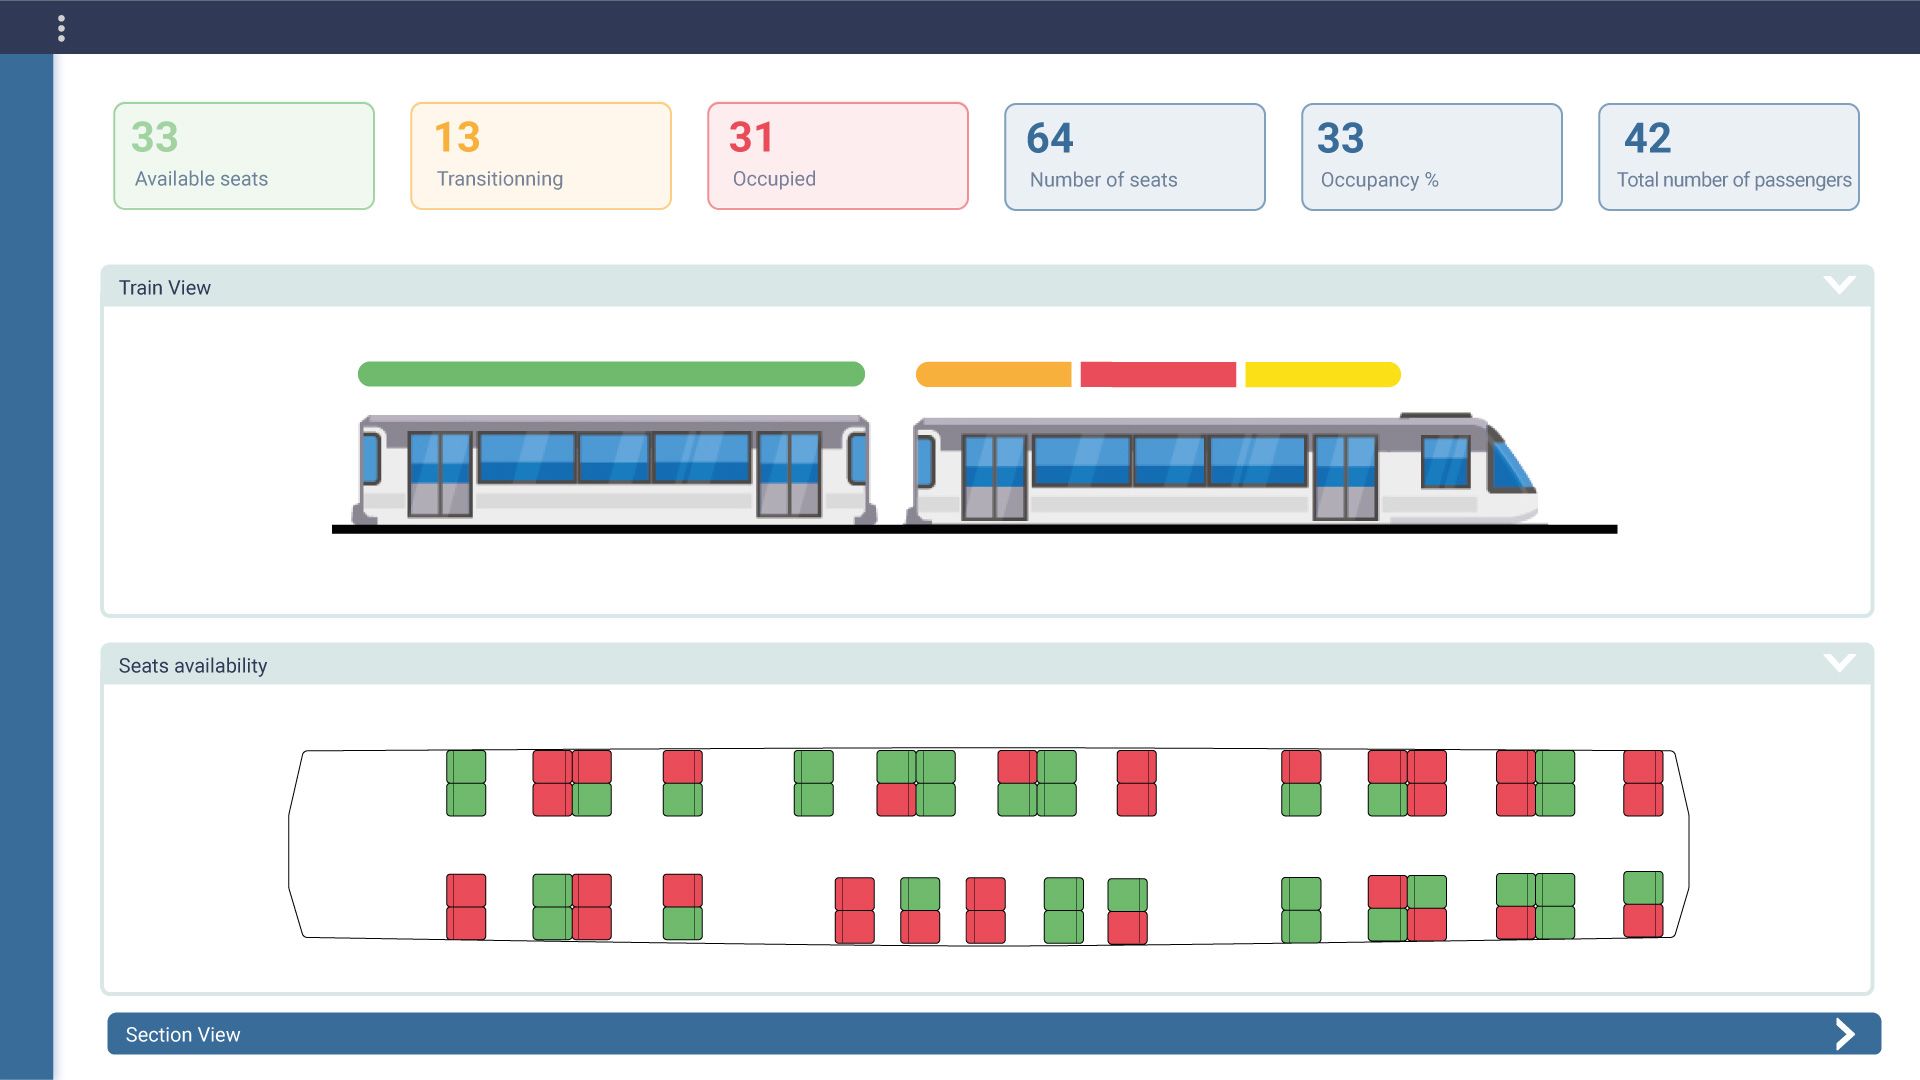Viewport: 1920px width, 1080px height.
Task: Click the red occupancy segment above front car
Action: [1158, 375]
